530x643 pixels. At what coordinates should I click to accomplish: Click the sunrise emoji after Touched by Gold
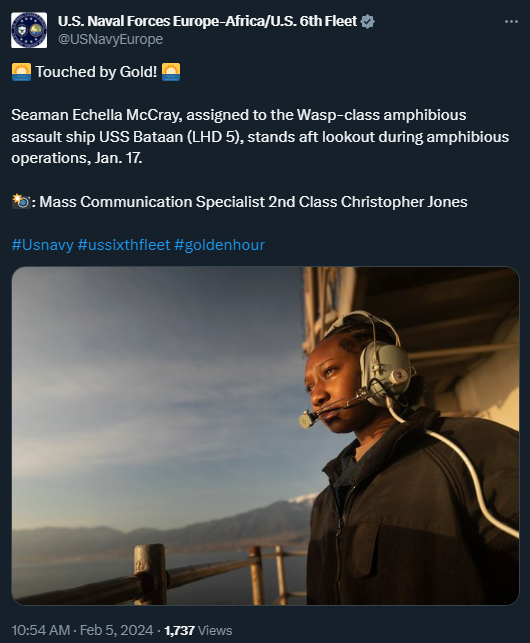click(x=171, y=72)
